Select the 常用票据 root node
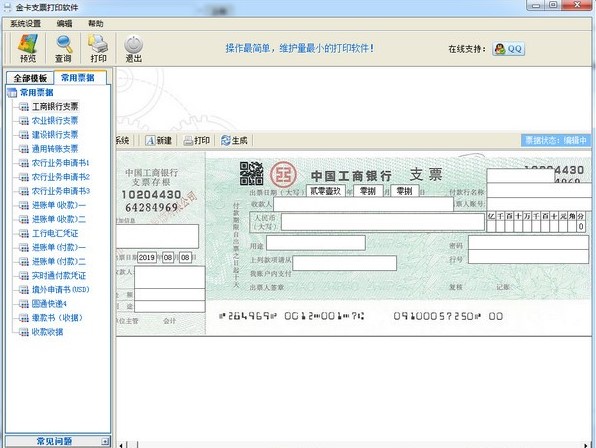The height and width of the screenshot is (448, 596). 36,92
